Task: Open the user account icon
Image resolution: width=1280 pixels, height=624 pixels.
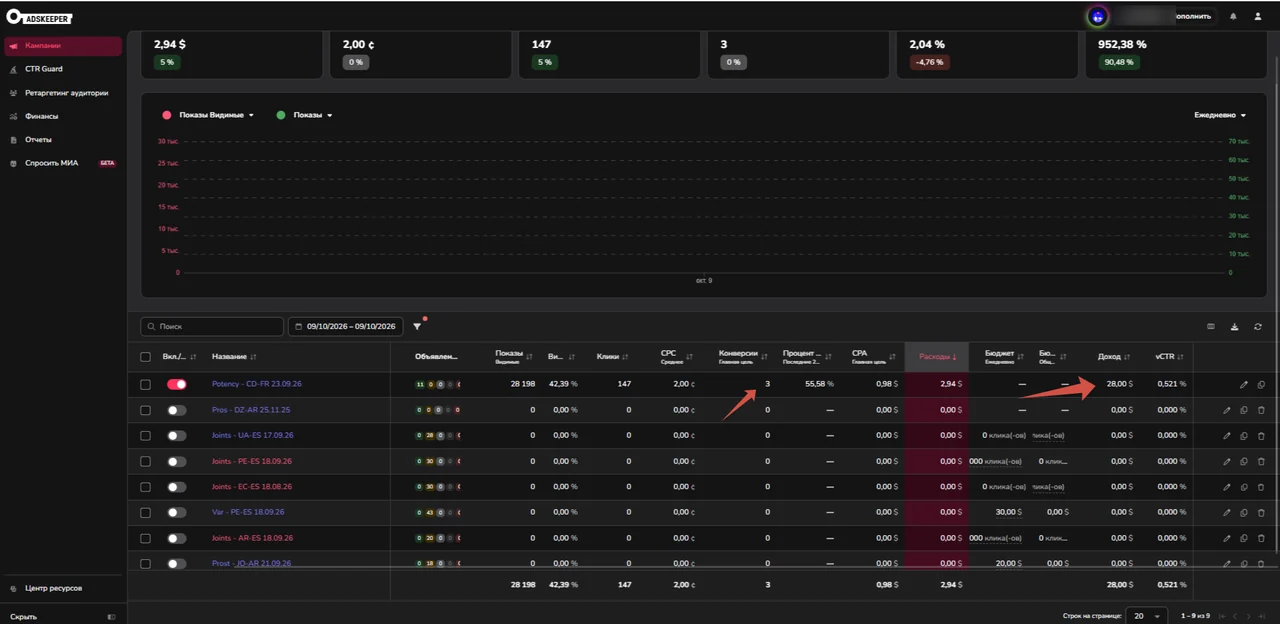Action: point(1258,16)
